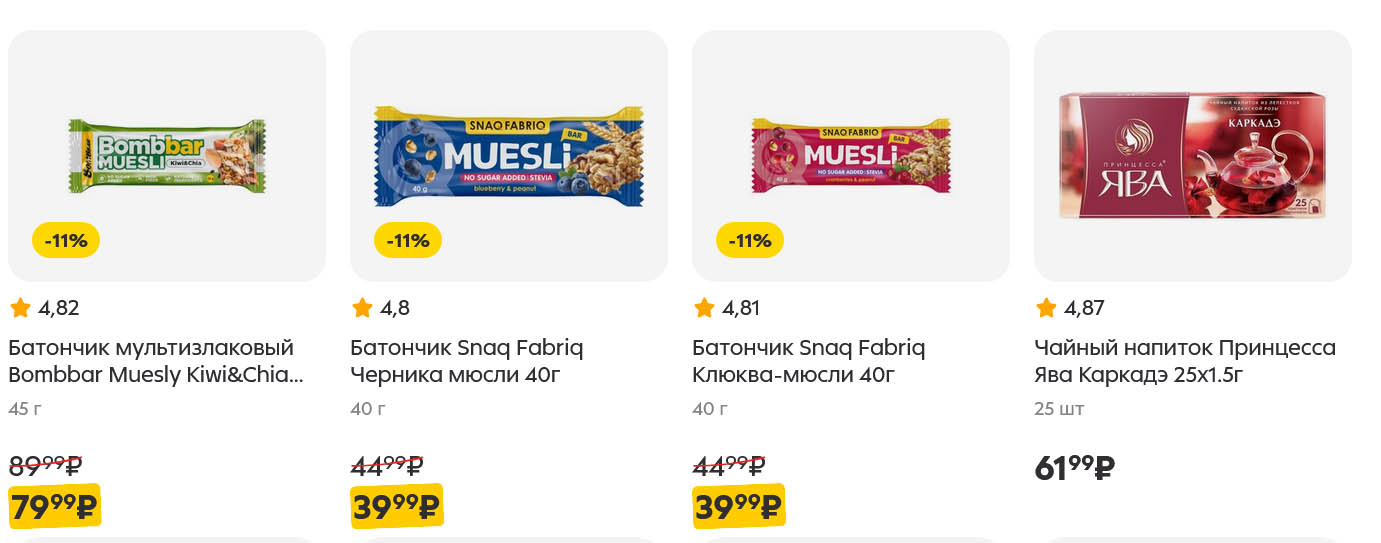Click the 39.99₽ price of Черника bar

point(396,508)
